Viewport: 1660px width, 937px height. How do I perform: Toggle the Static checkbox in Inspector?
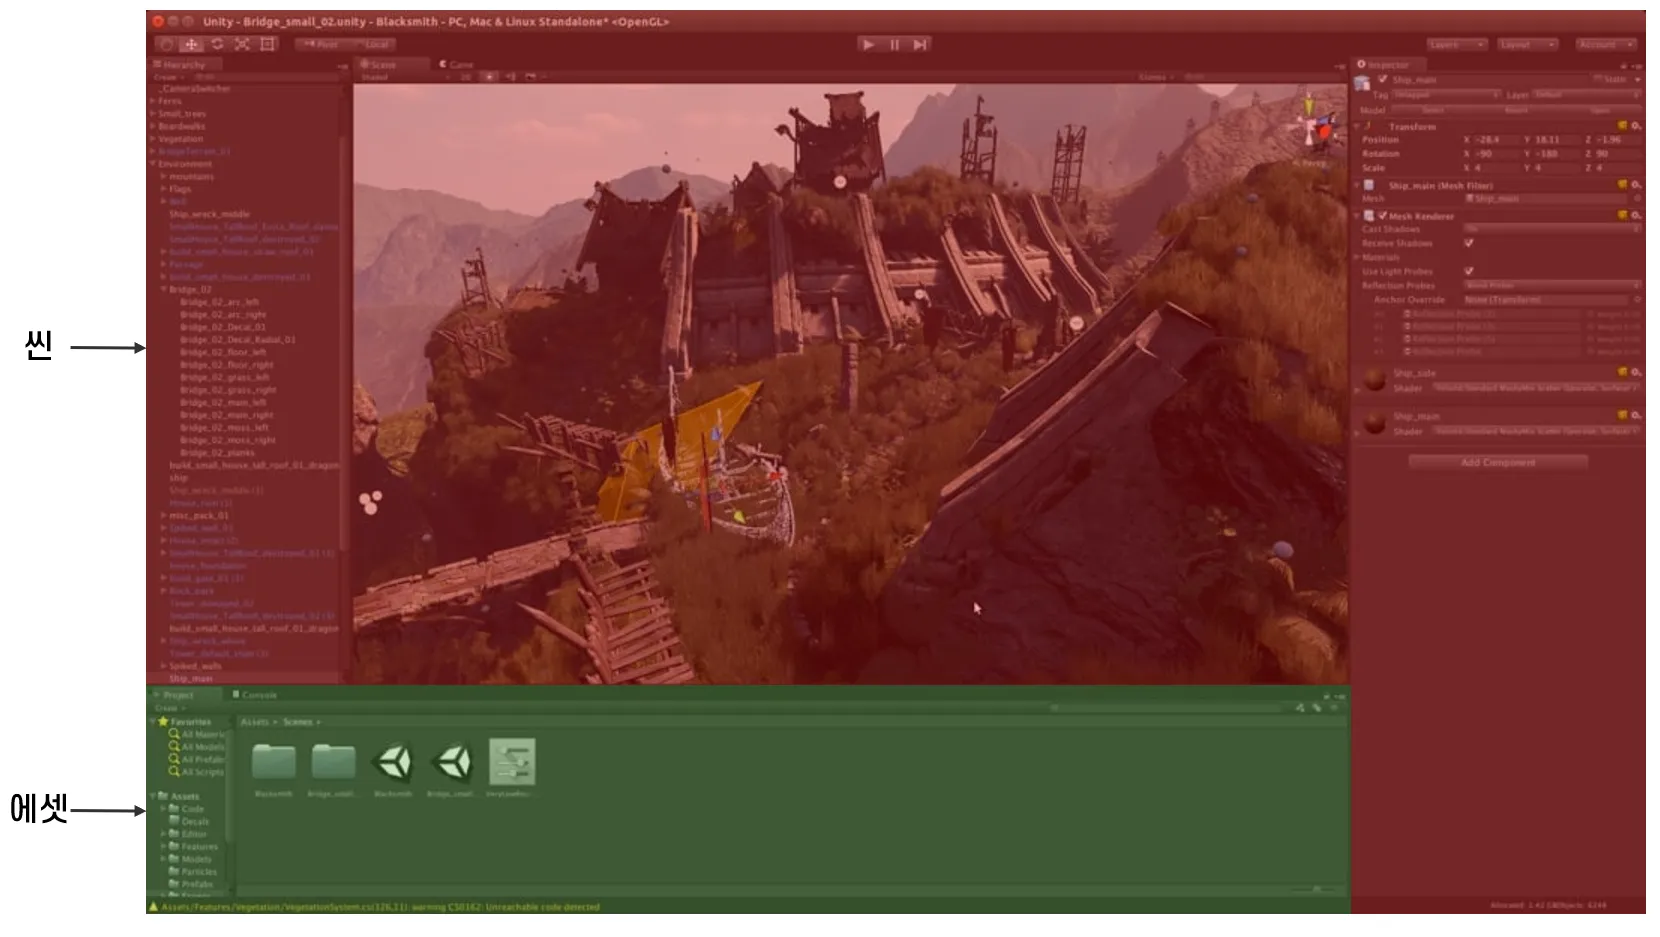(x=1598, y=79)
